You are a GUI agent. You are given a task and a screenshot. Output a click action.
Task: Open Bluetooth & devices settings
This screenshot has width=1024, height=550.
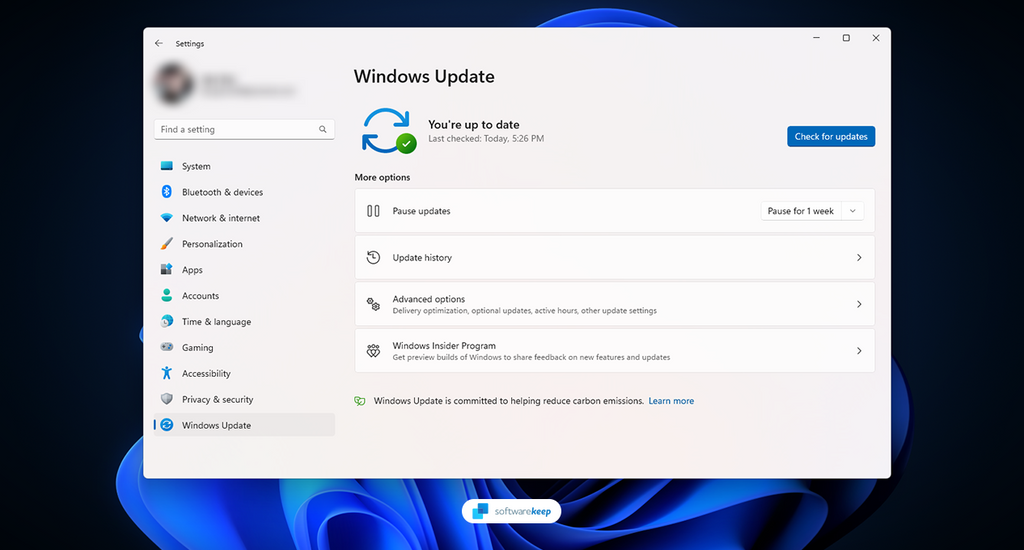coord(244,192)
